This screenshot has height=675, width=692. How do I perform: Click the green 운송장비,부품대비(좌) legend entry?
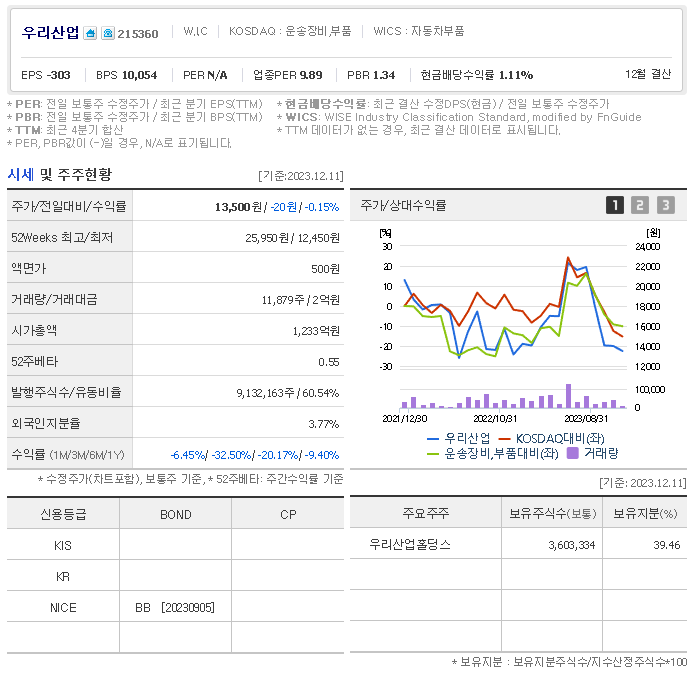[493, 453]
